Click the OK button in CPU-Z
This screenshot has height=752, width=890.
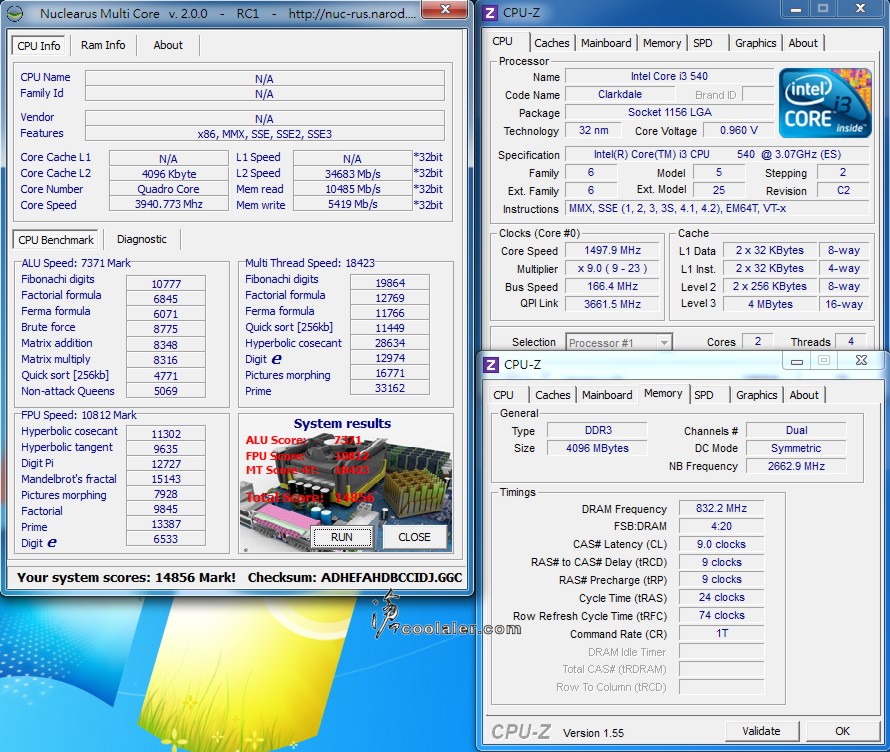point(842,731)
